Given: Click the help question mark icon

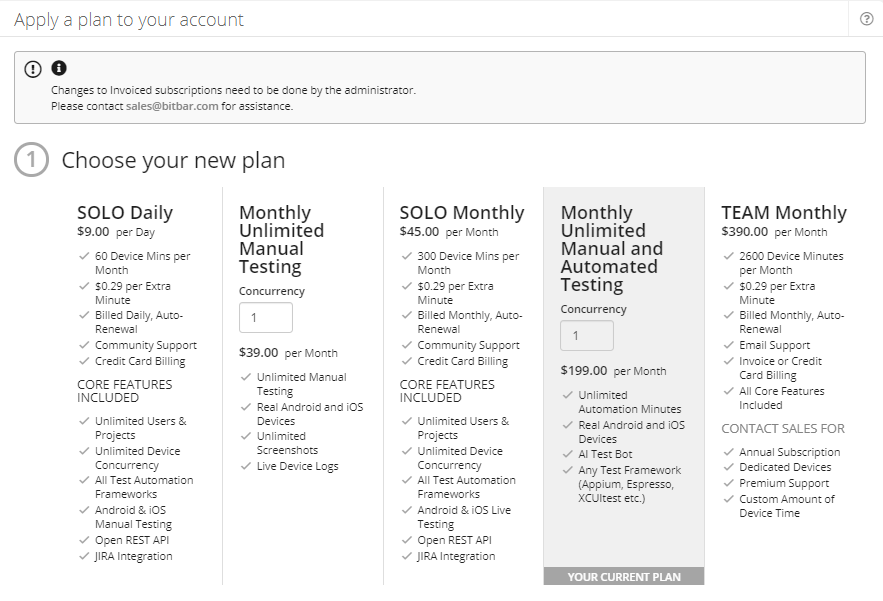Looking at the screenshot, I should [x=867, y=18].
